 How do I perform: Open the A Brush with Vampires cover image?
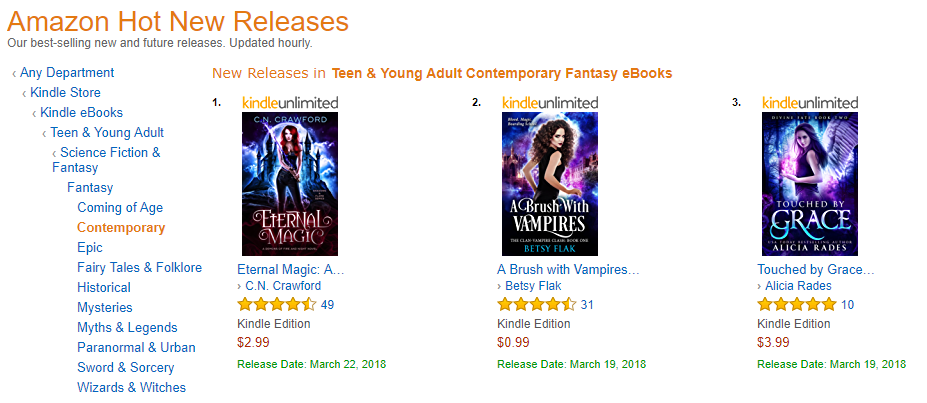point(549,184)
